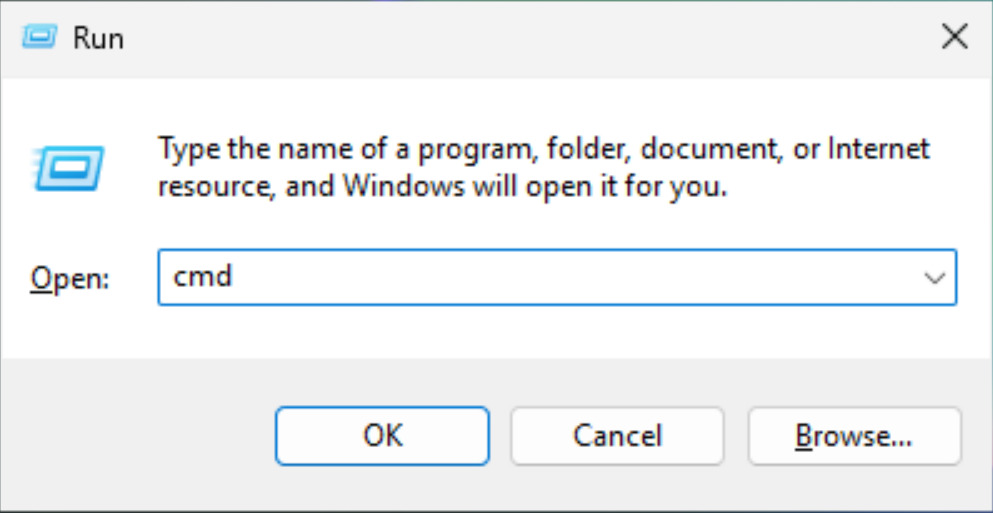Click the white area below the Run icon

click(67, 225)
